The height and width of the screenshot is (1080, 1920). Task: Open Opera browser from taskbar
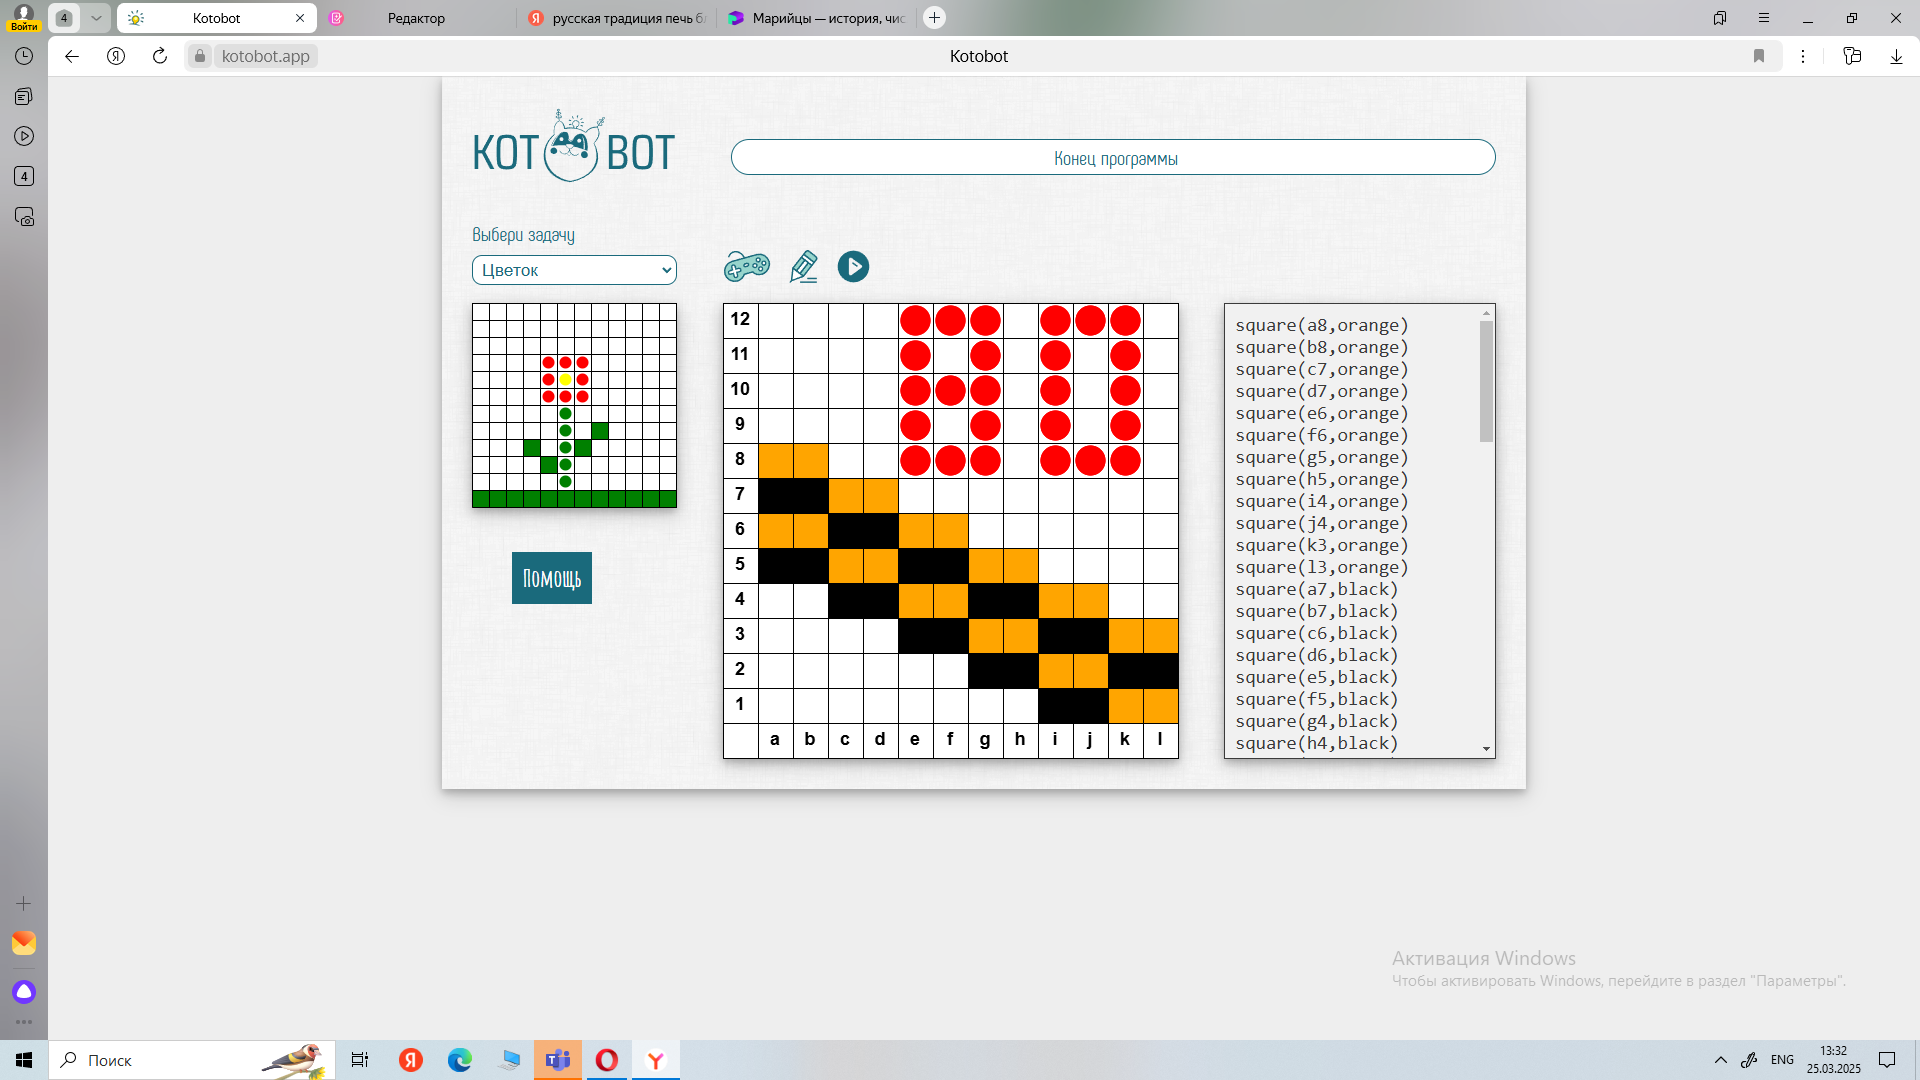607,1060
